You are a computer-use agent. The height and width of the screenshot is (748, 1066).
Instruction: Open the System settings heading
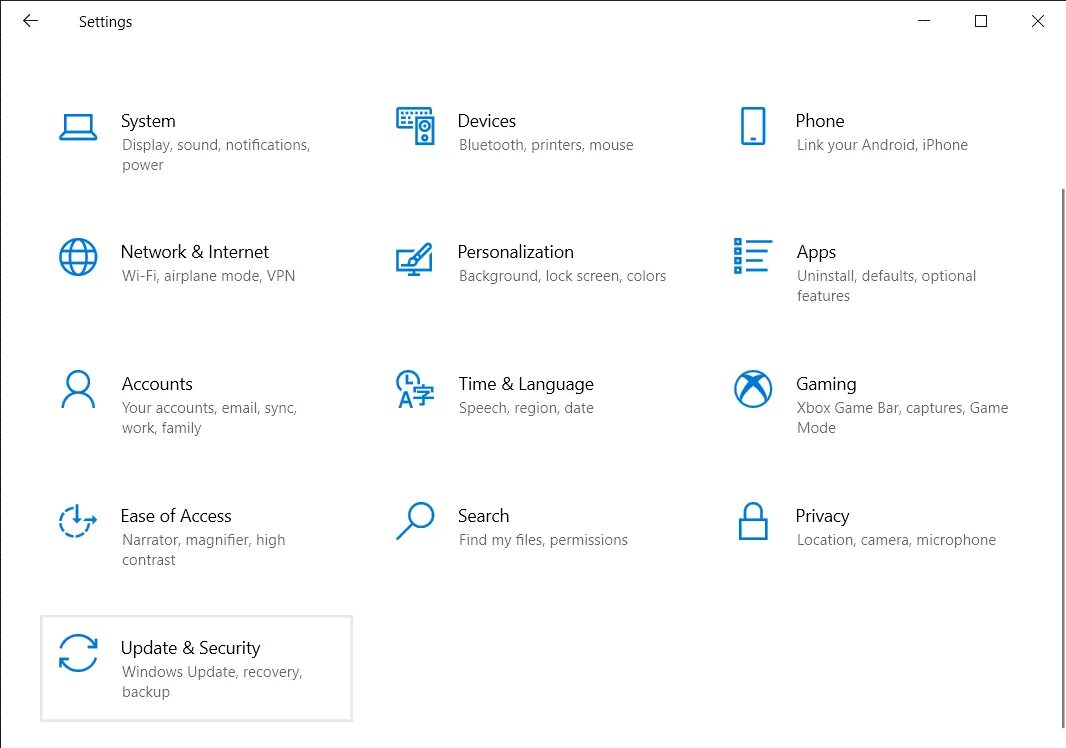148,121
